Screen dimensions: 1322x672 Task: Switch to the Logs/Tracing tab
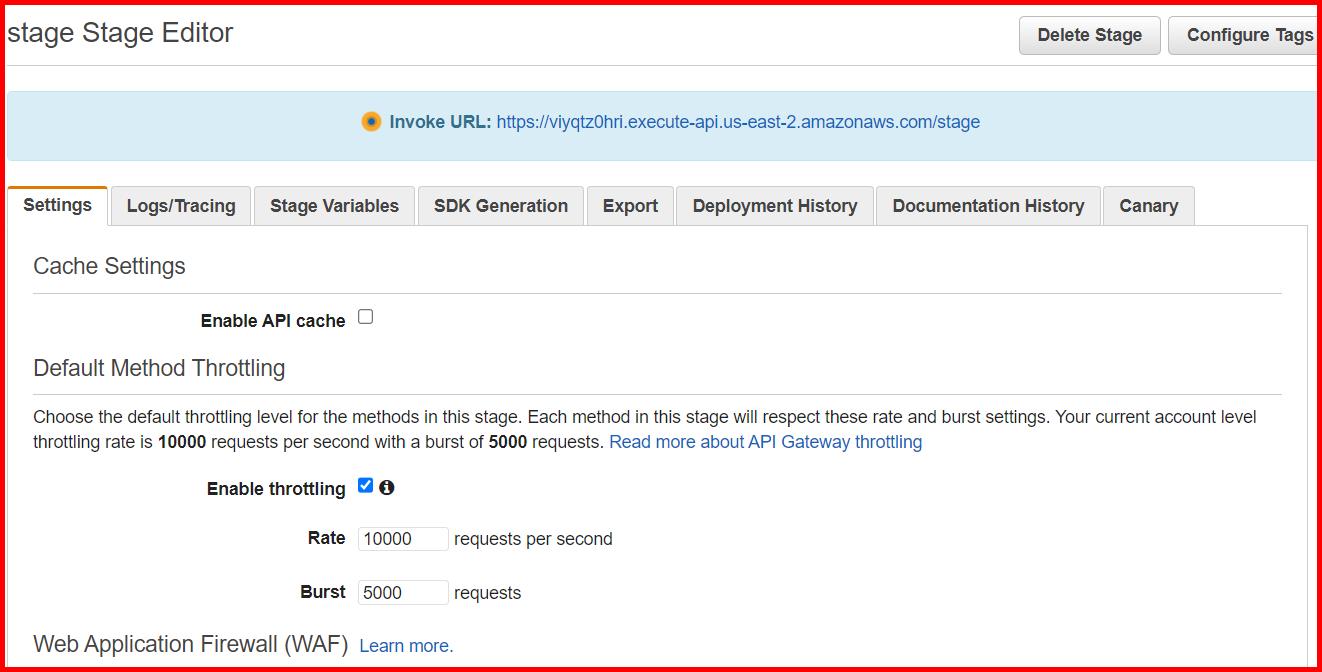tap(180, 205)
